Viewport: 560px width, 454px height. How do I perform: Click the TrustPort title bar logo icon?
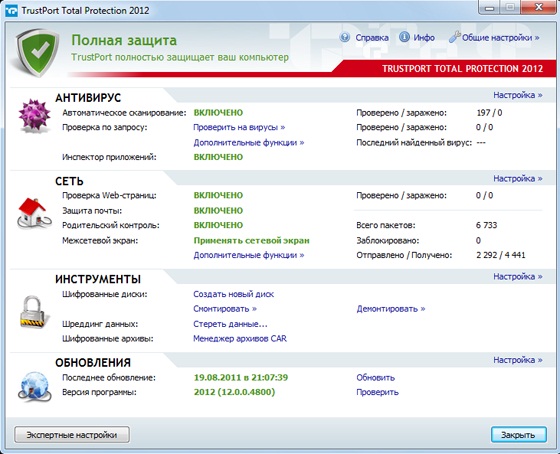tap(11, 10)
